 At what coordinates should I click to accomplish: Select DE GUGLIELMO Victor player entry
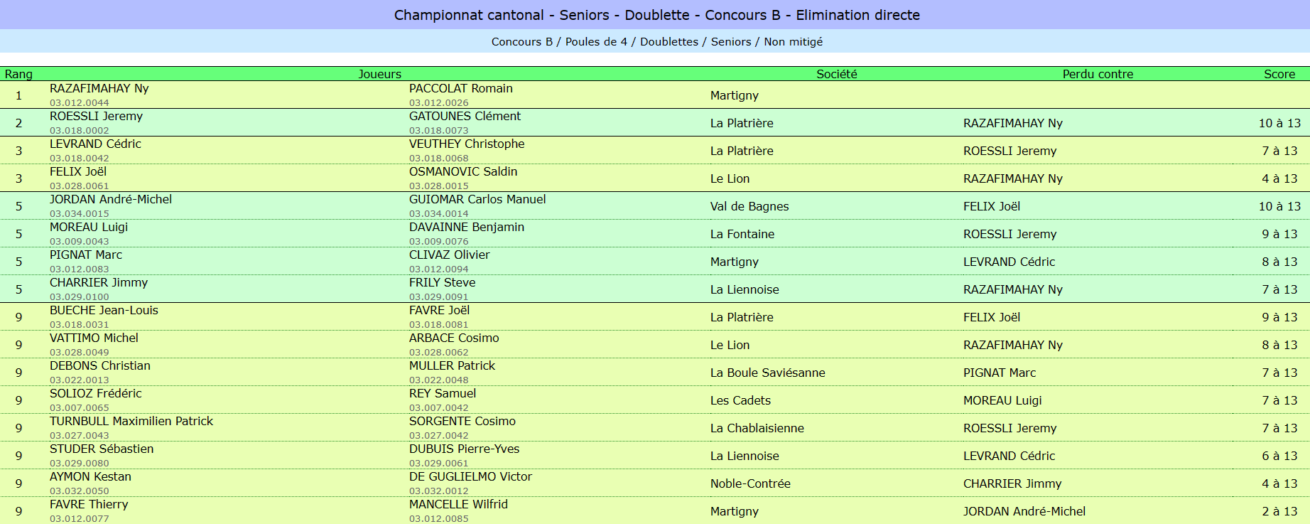click(x=470, y=476)
